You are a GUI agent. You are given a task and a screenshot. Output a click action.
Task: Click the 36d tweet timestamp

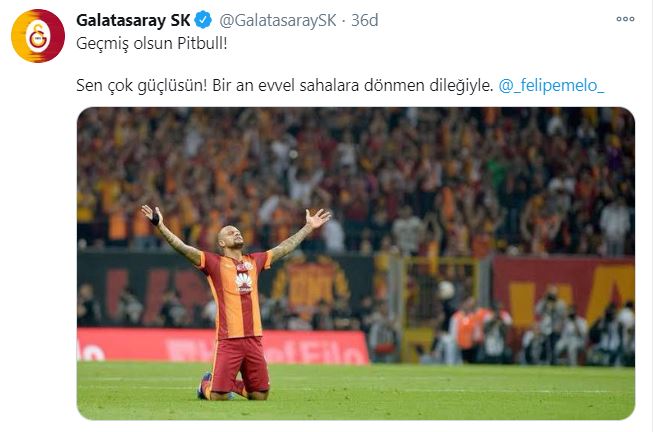pyautogui.click(x=365, y=20)
